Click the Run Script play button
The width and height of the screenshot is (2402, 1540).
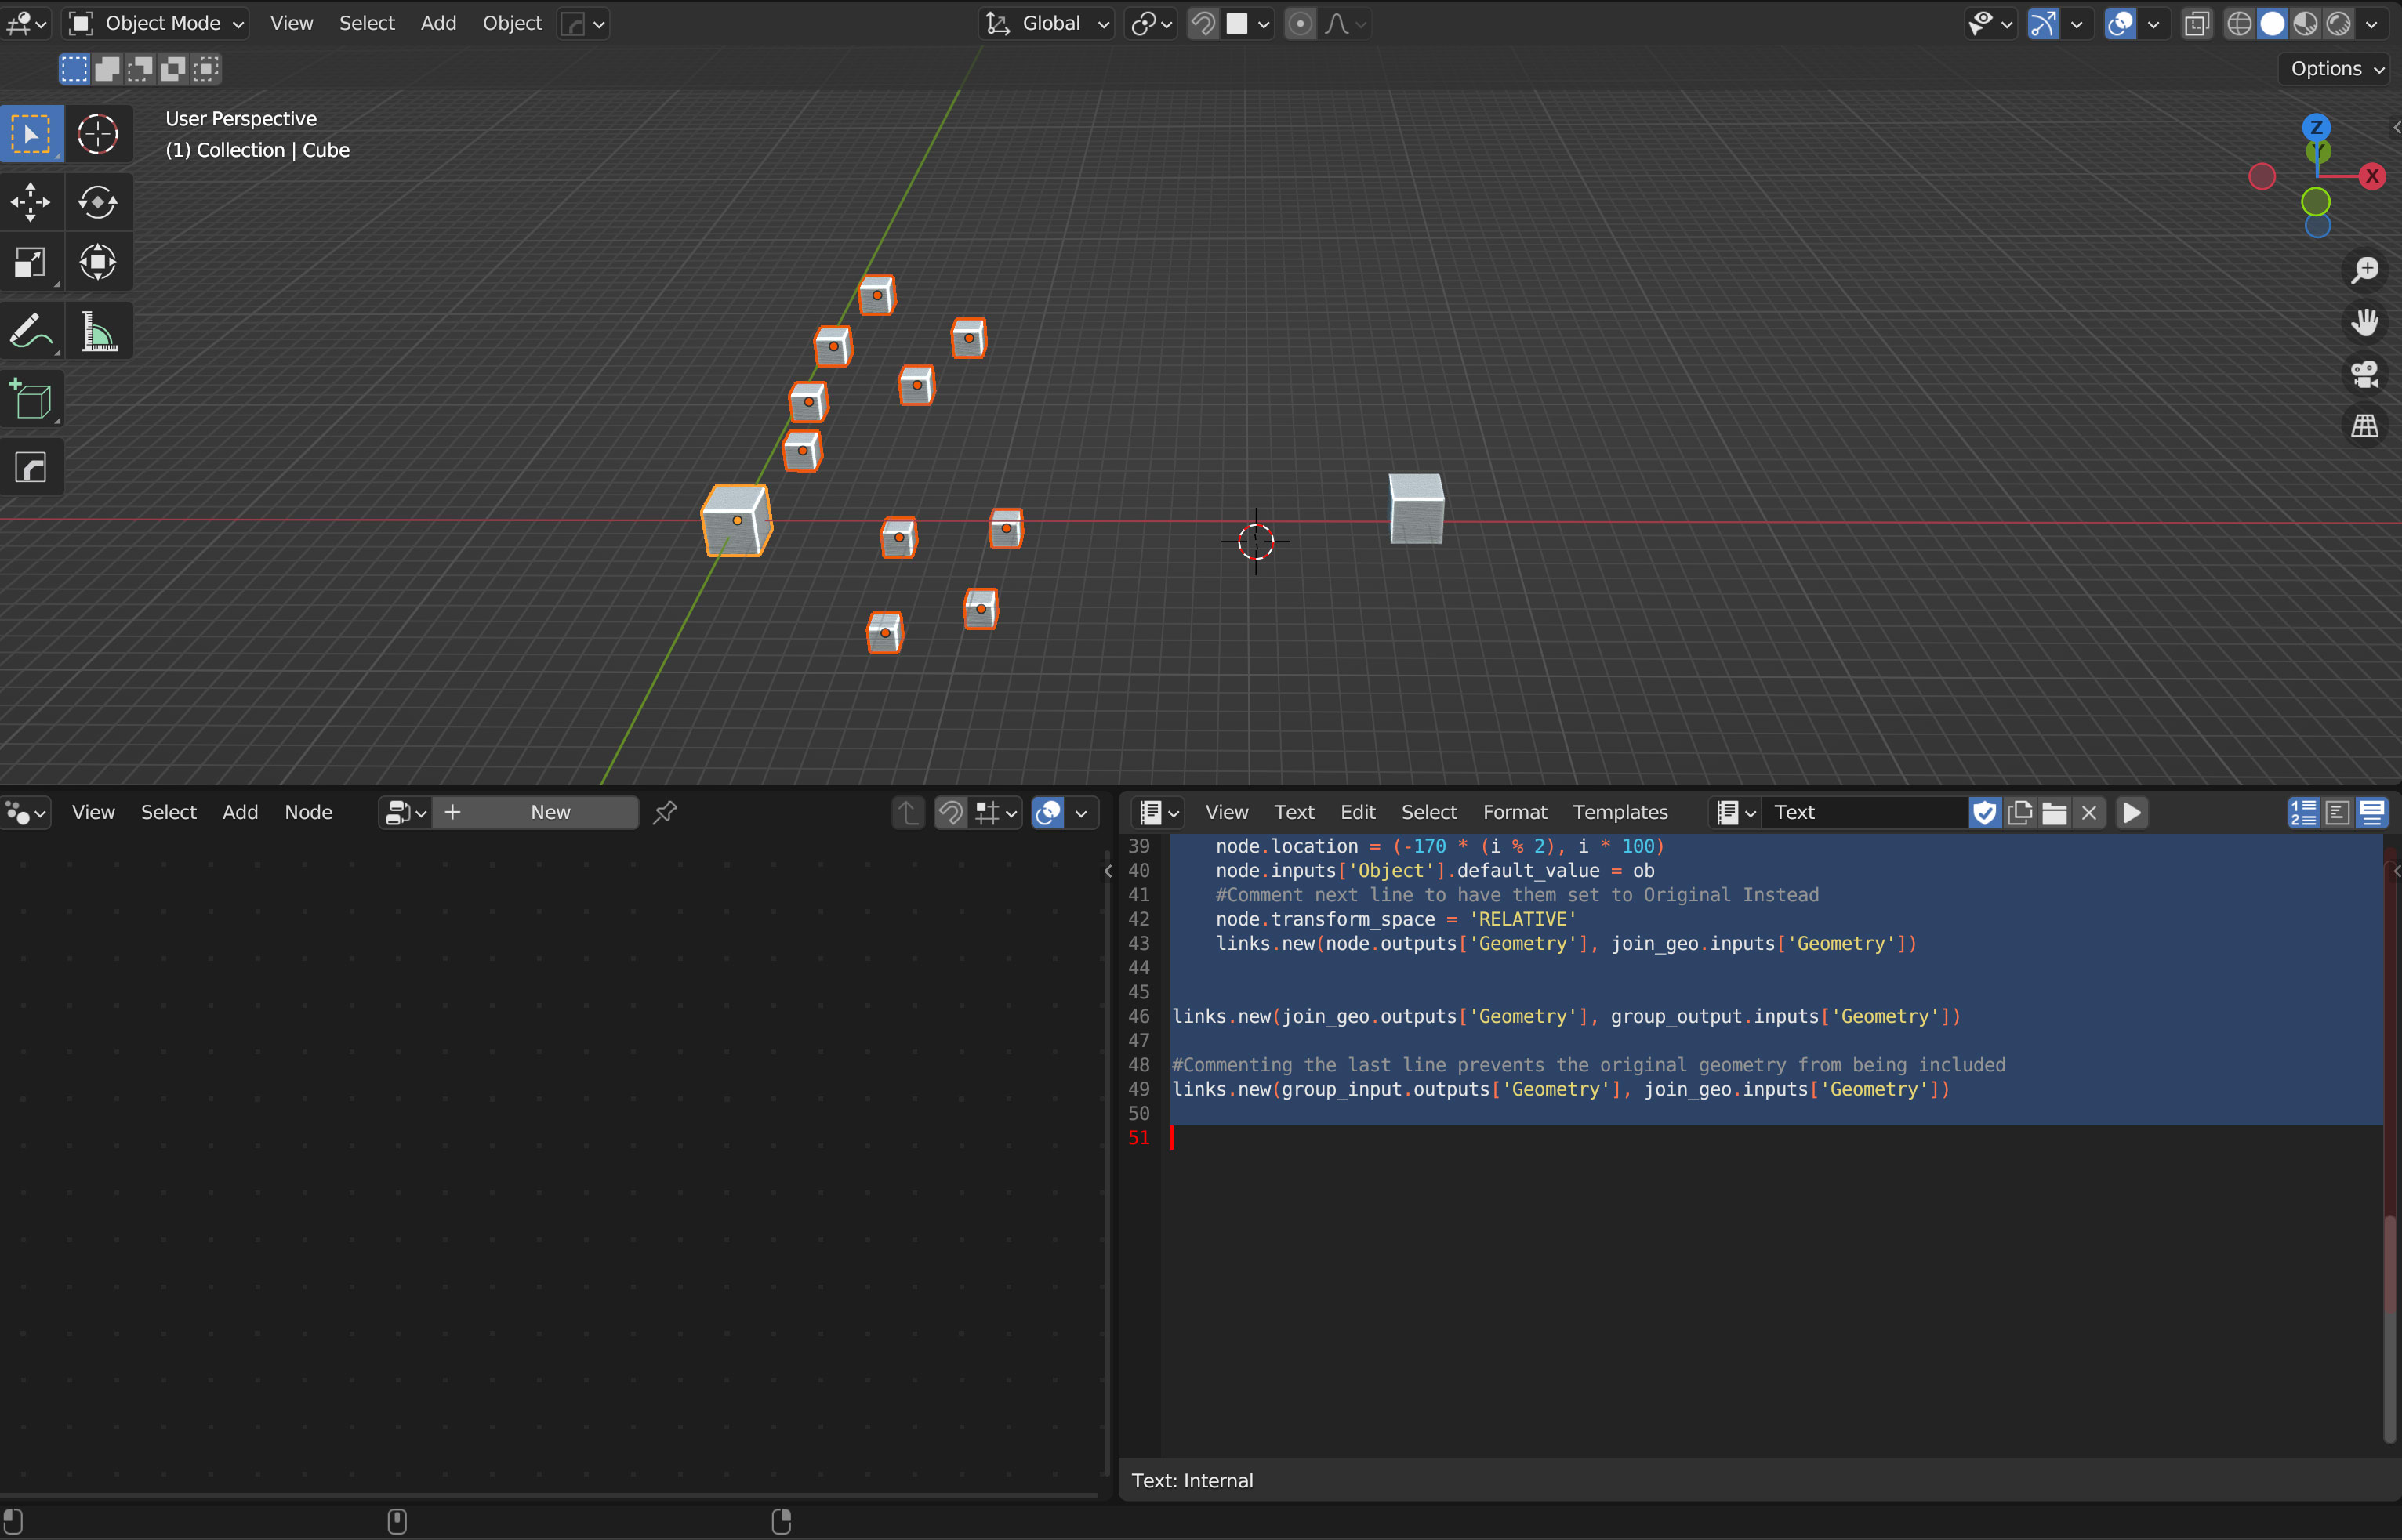(x=2132, y=812)
